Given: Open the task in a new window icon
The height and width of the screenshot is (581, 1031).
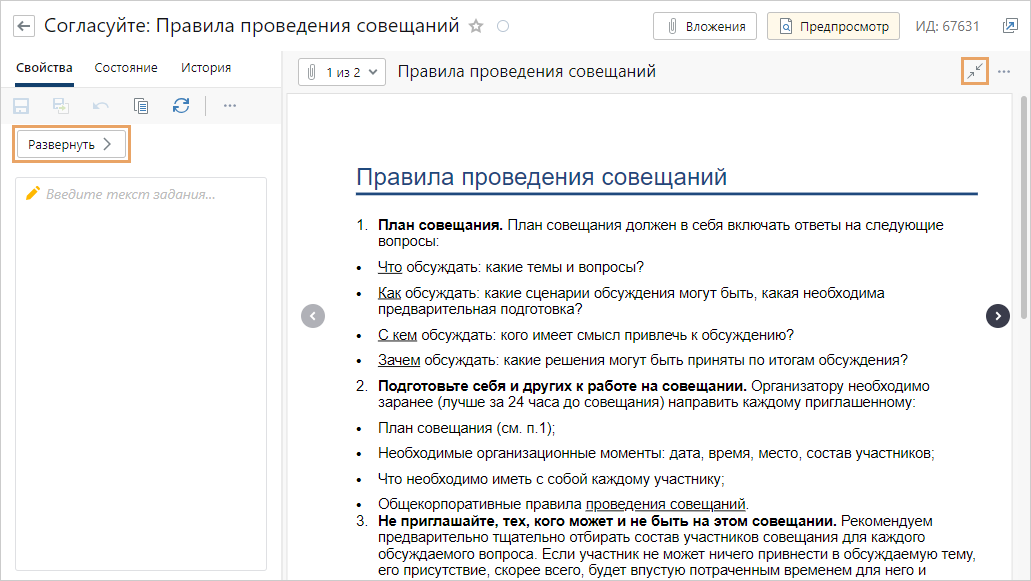Looking at the screenshot, I should click(x=1010, y=27).
